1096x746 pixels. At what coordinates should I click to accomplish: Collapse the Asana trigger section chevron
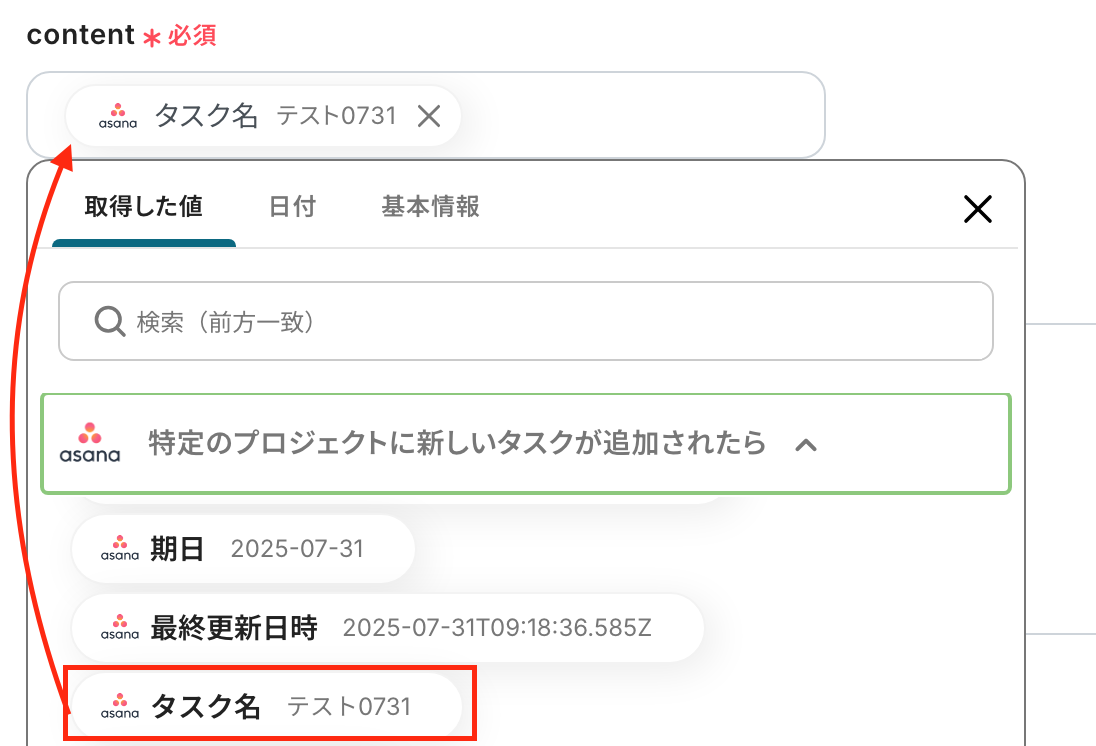pyautogui.click(x=806, y=444)
